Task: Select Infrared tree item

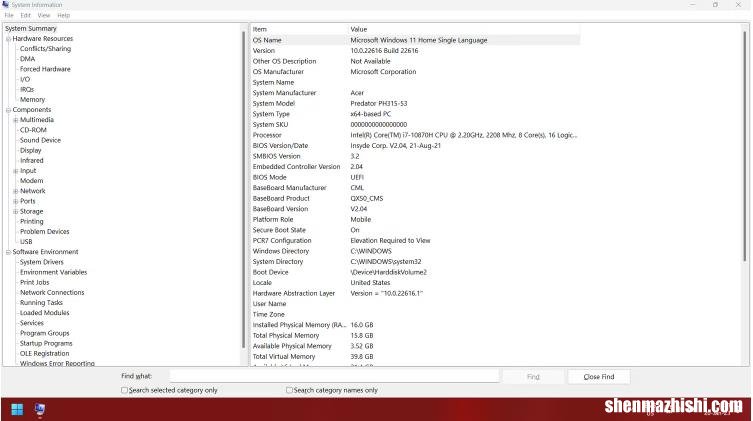Action: pos(32,160)
